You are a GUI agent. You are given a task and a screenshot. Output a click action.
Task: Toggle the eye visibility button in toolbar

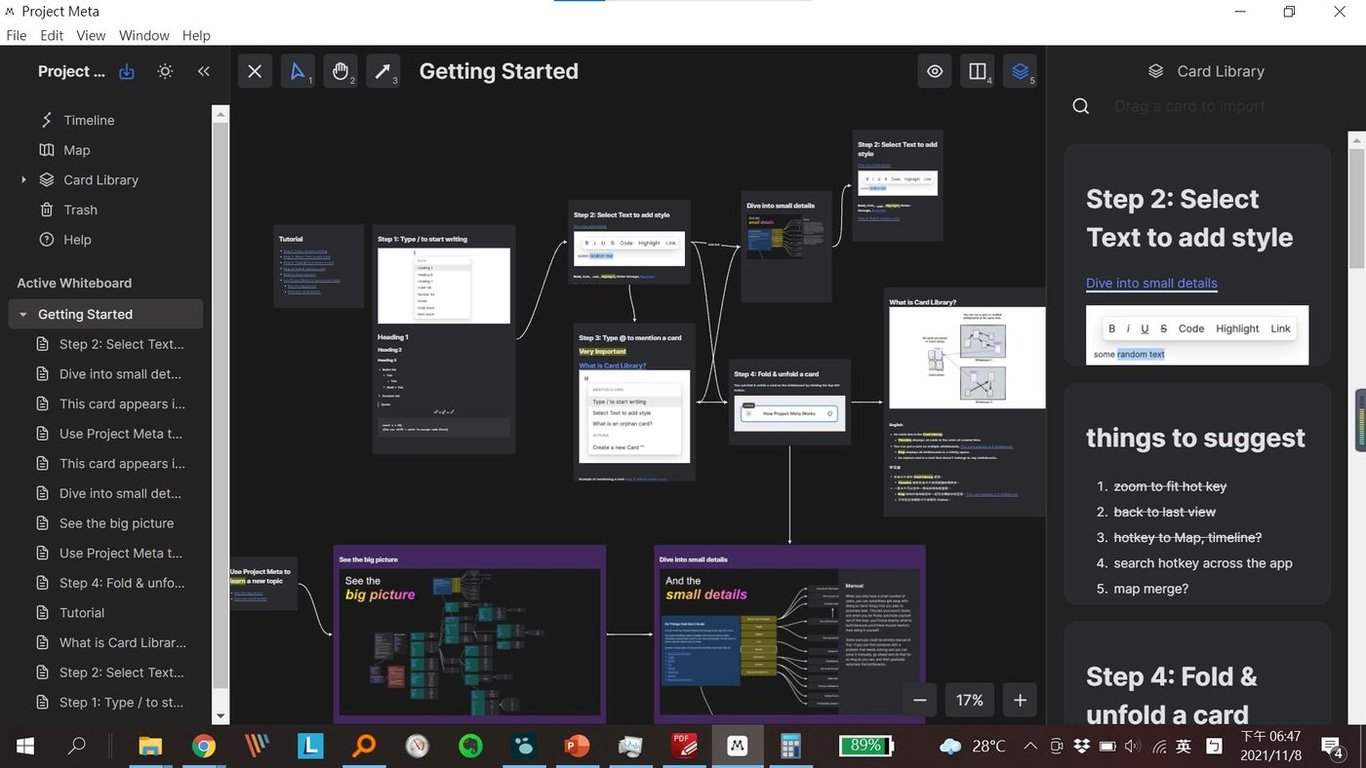[x=935, y=71]
